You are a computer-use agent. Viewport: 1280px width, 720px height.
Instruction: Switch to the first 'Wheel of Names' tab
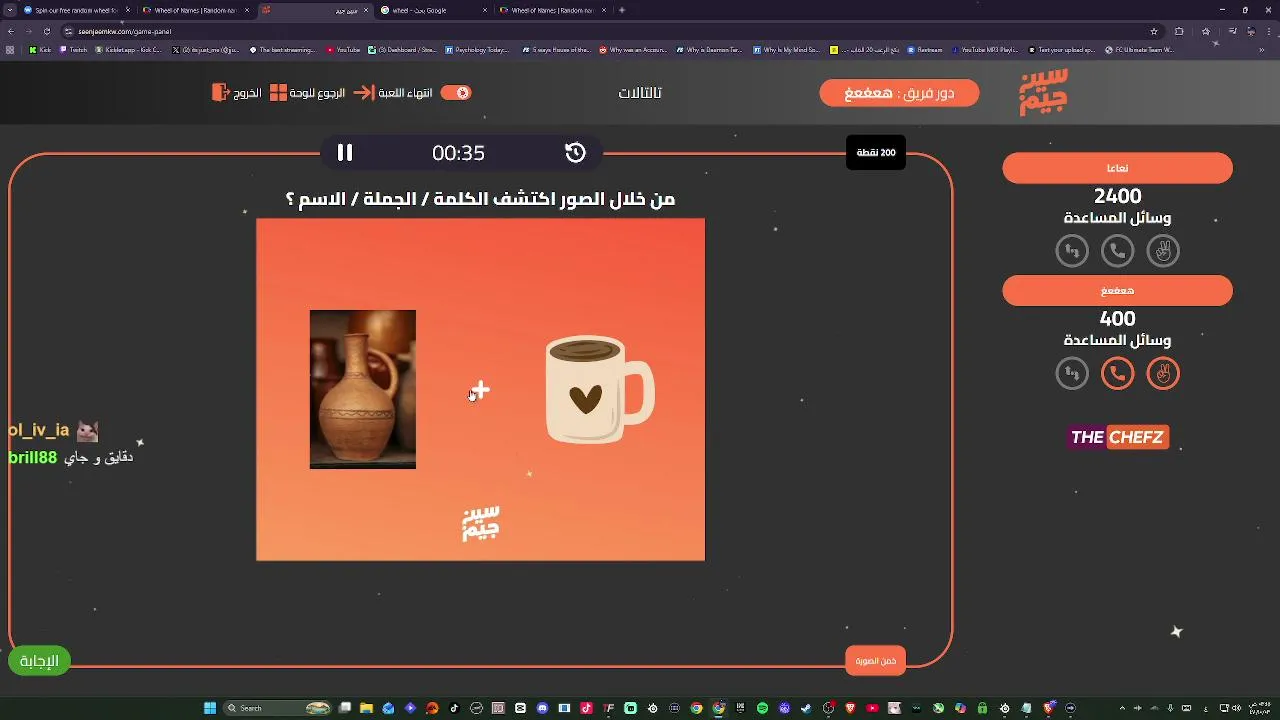pos(195,10)
